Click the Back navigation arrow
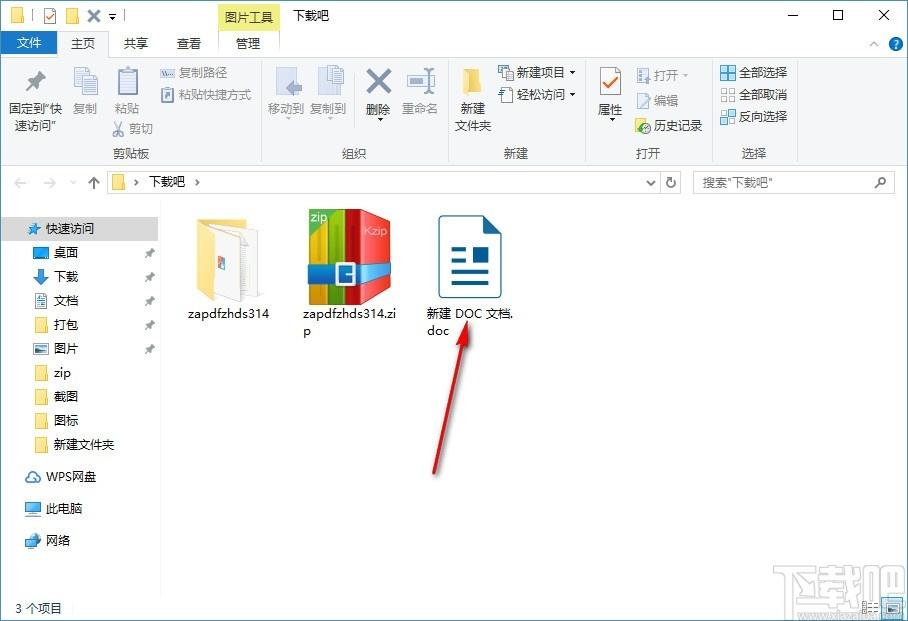Image resolution: width=908 pixels, height=621 pixels. pyautogui.click(x=20, y=183)
